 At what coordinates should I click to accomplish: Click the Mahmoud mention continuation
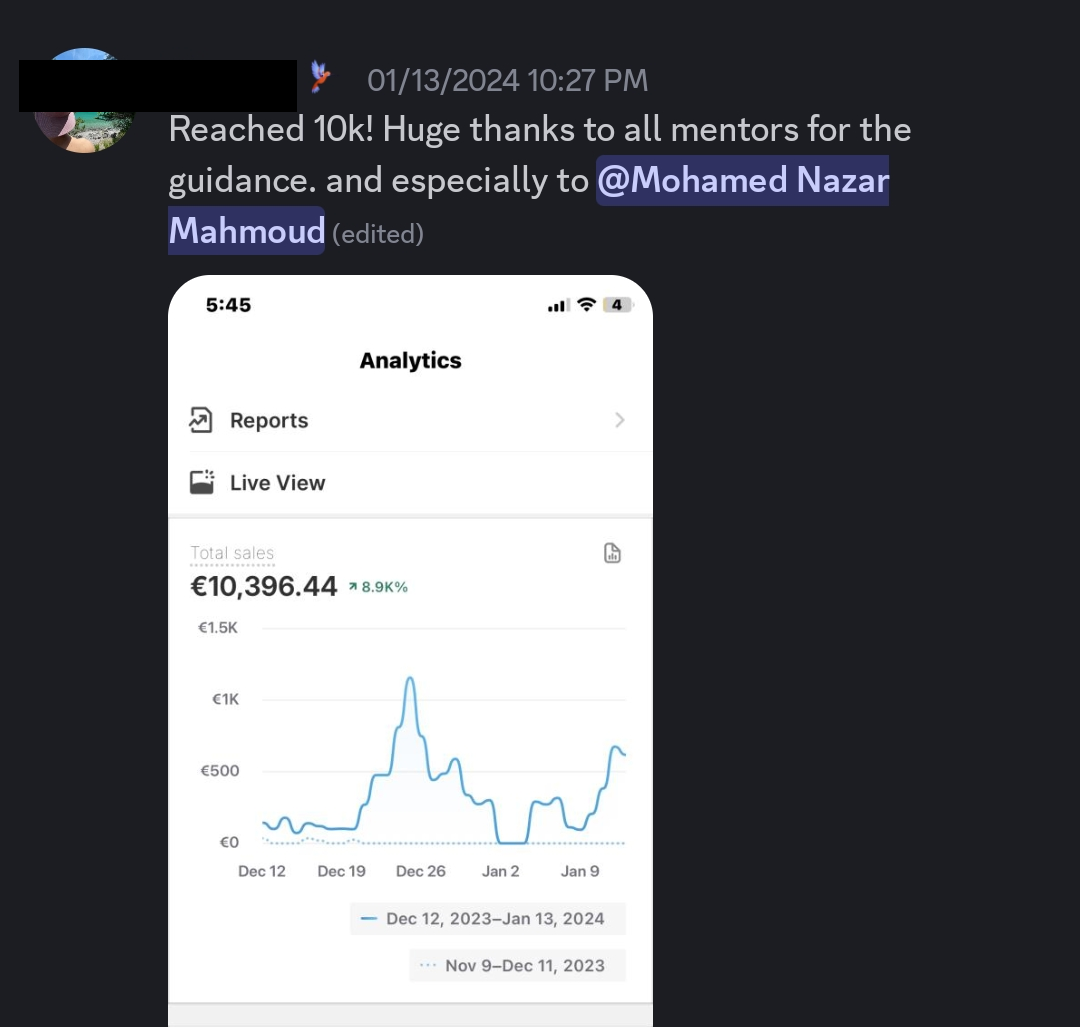[247, 231]
